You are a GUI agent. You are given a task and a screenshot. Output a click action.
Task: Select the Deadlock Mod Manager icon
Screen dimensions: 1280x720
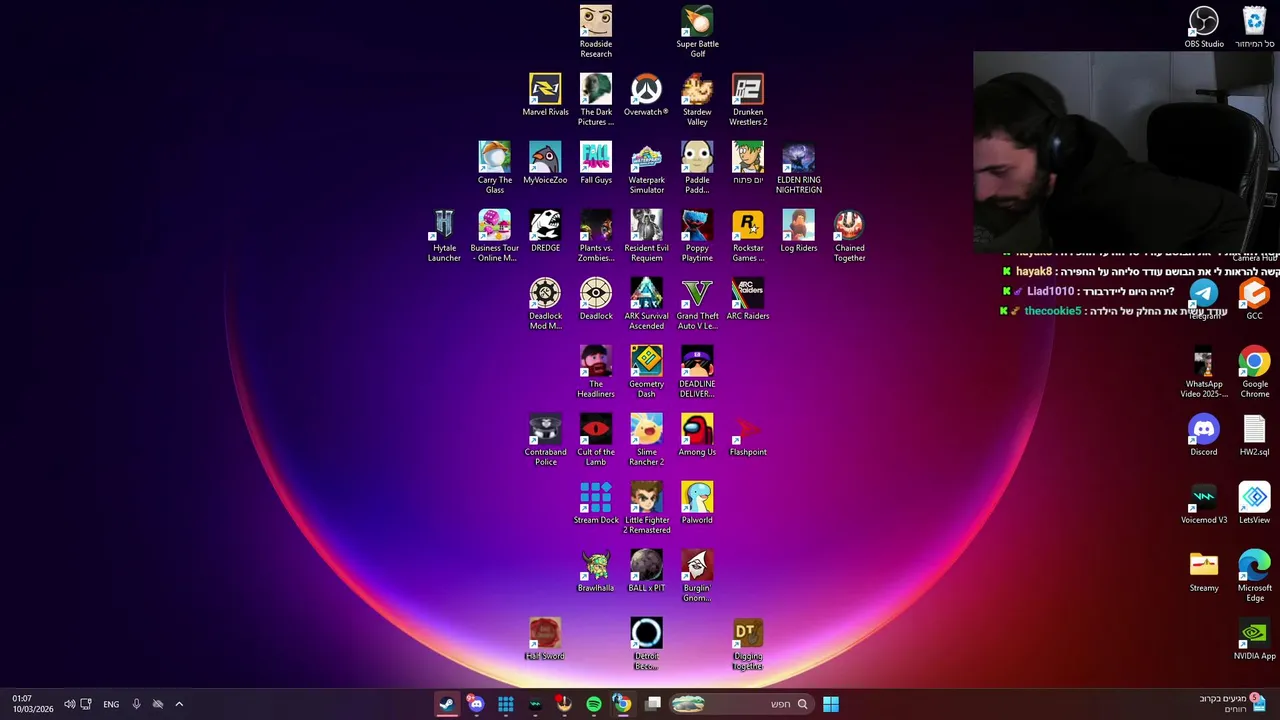click(545, 303)
